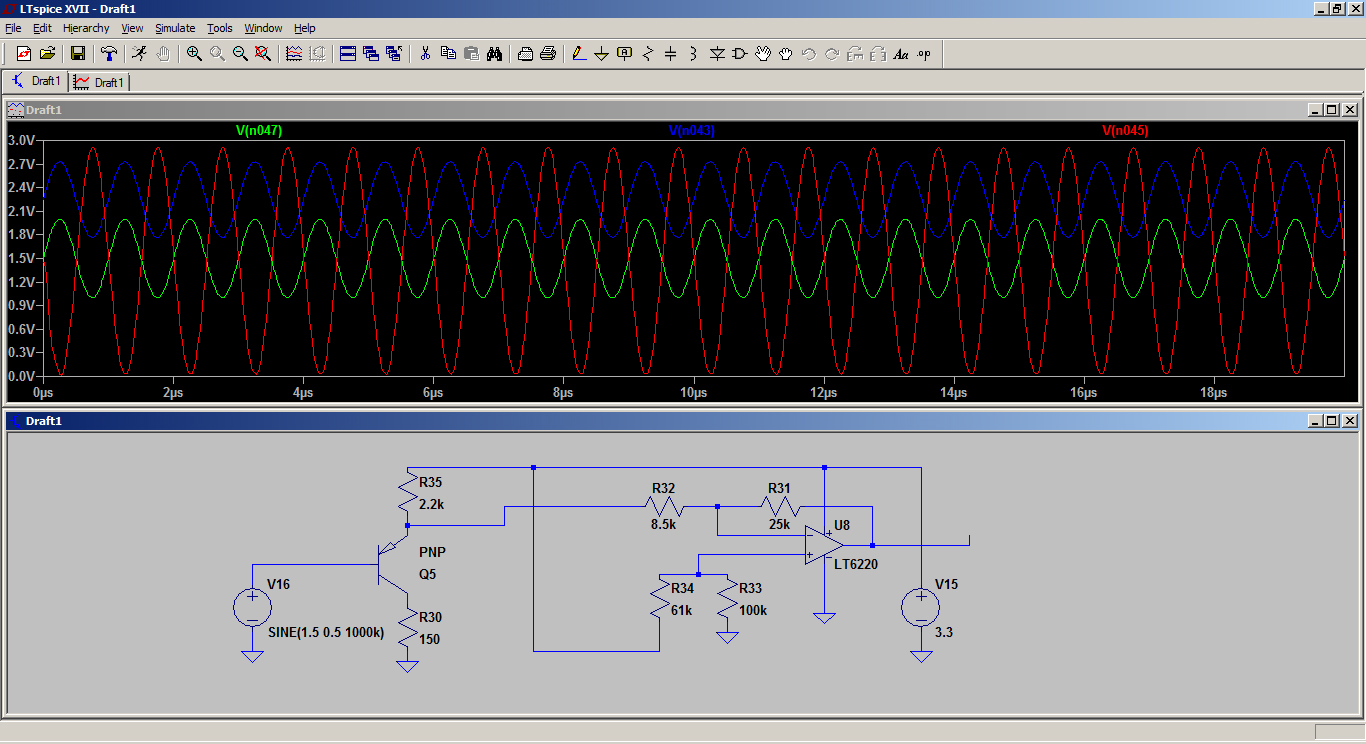Copy with the duplicate pages icon
The image size is (1366, 744).
pos(448,53)
